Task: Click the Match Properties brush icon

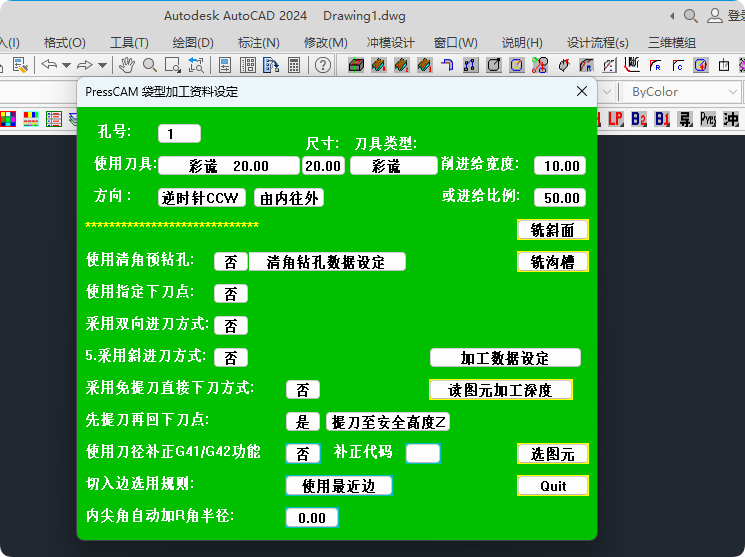Action: pos(20,65)
